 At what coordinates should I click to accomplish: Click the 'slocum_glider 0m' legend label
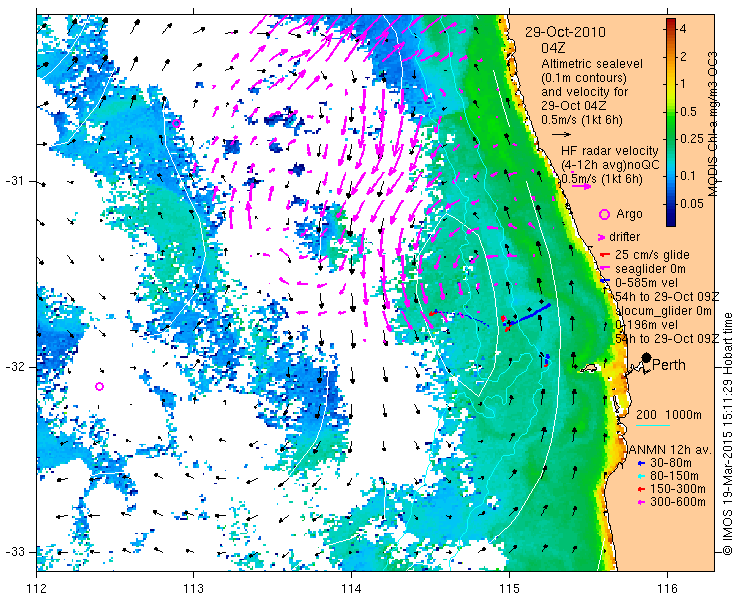(x=663, y=311)
